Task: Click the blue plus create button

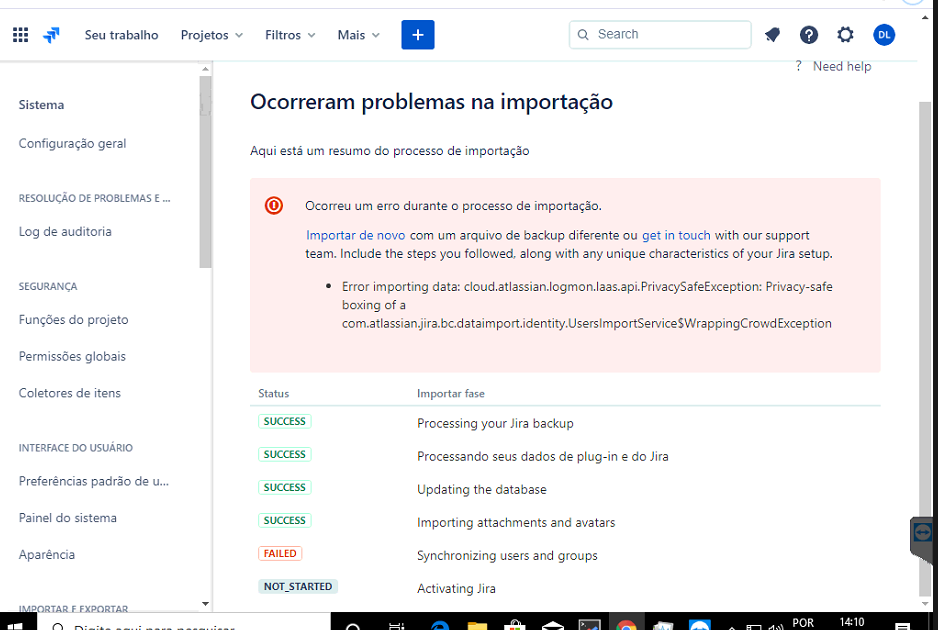Action: [x=418, y=34]
